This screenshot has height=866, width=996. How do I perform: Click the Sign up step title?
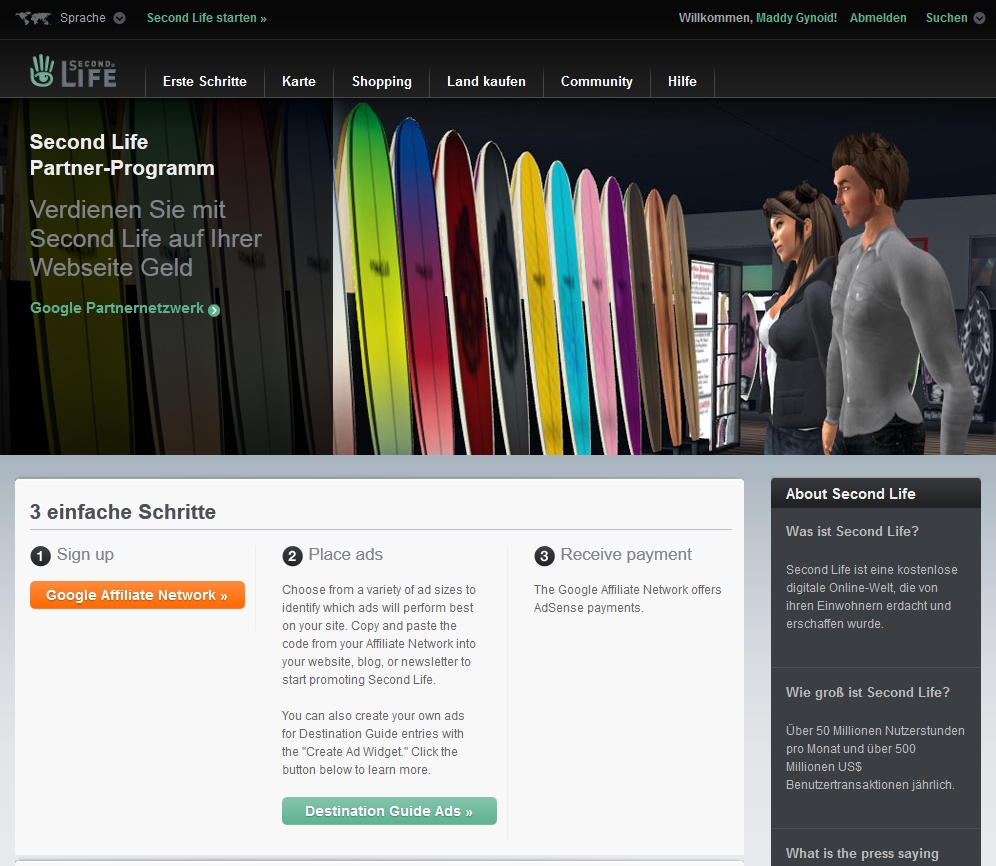pos(85,554)
